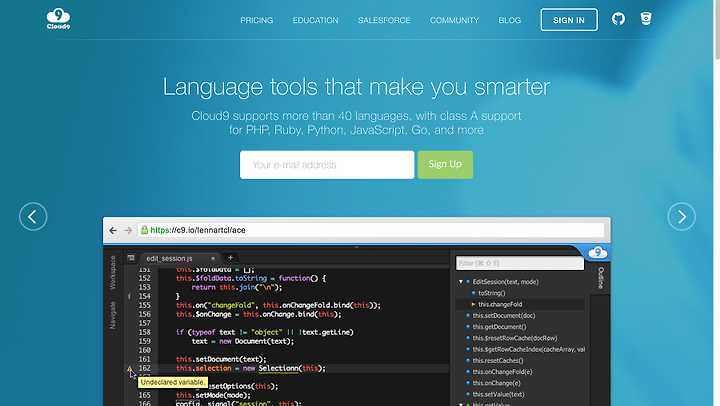Click the green Sign Up button

coord(445,164)
